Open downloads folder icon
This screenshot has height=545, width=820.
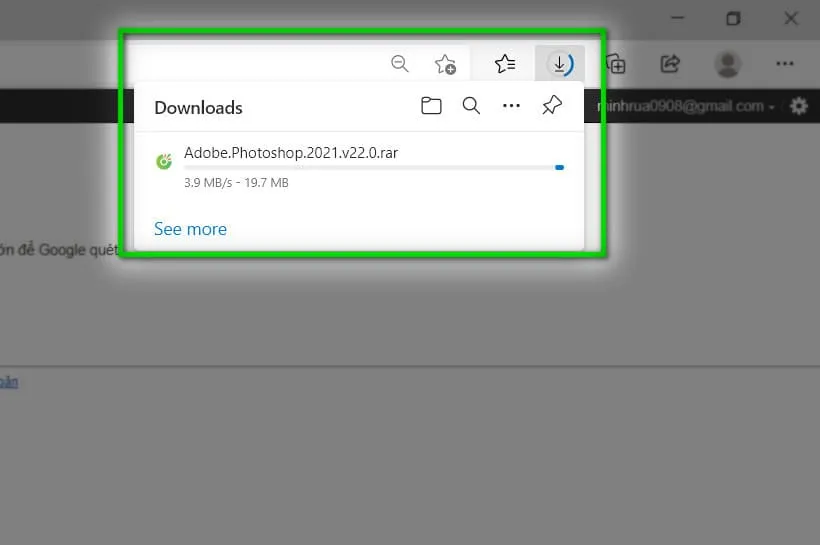click(x=431, y=106)
